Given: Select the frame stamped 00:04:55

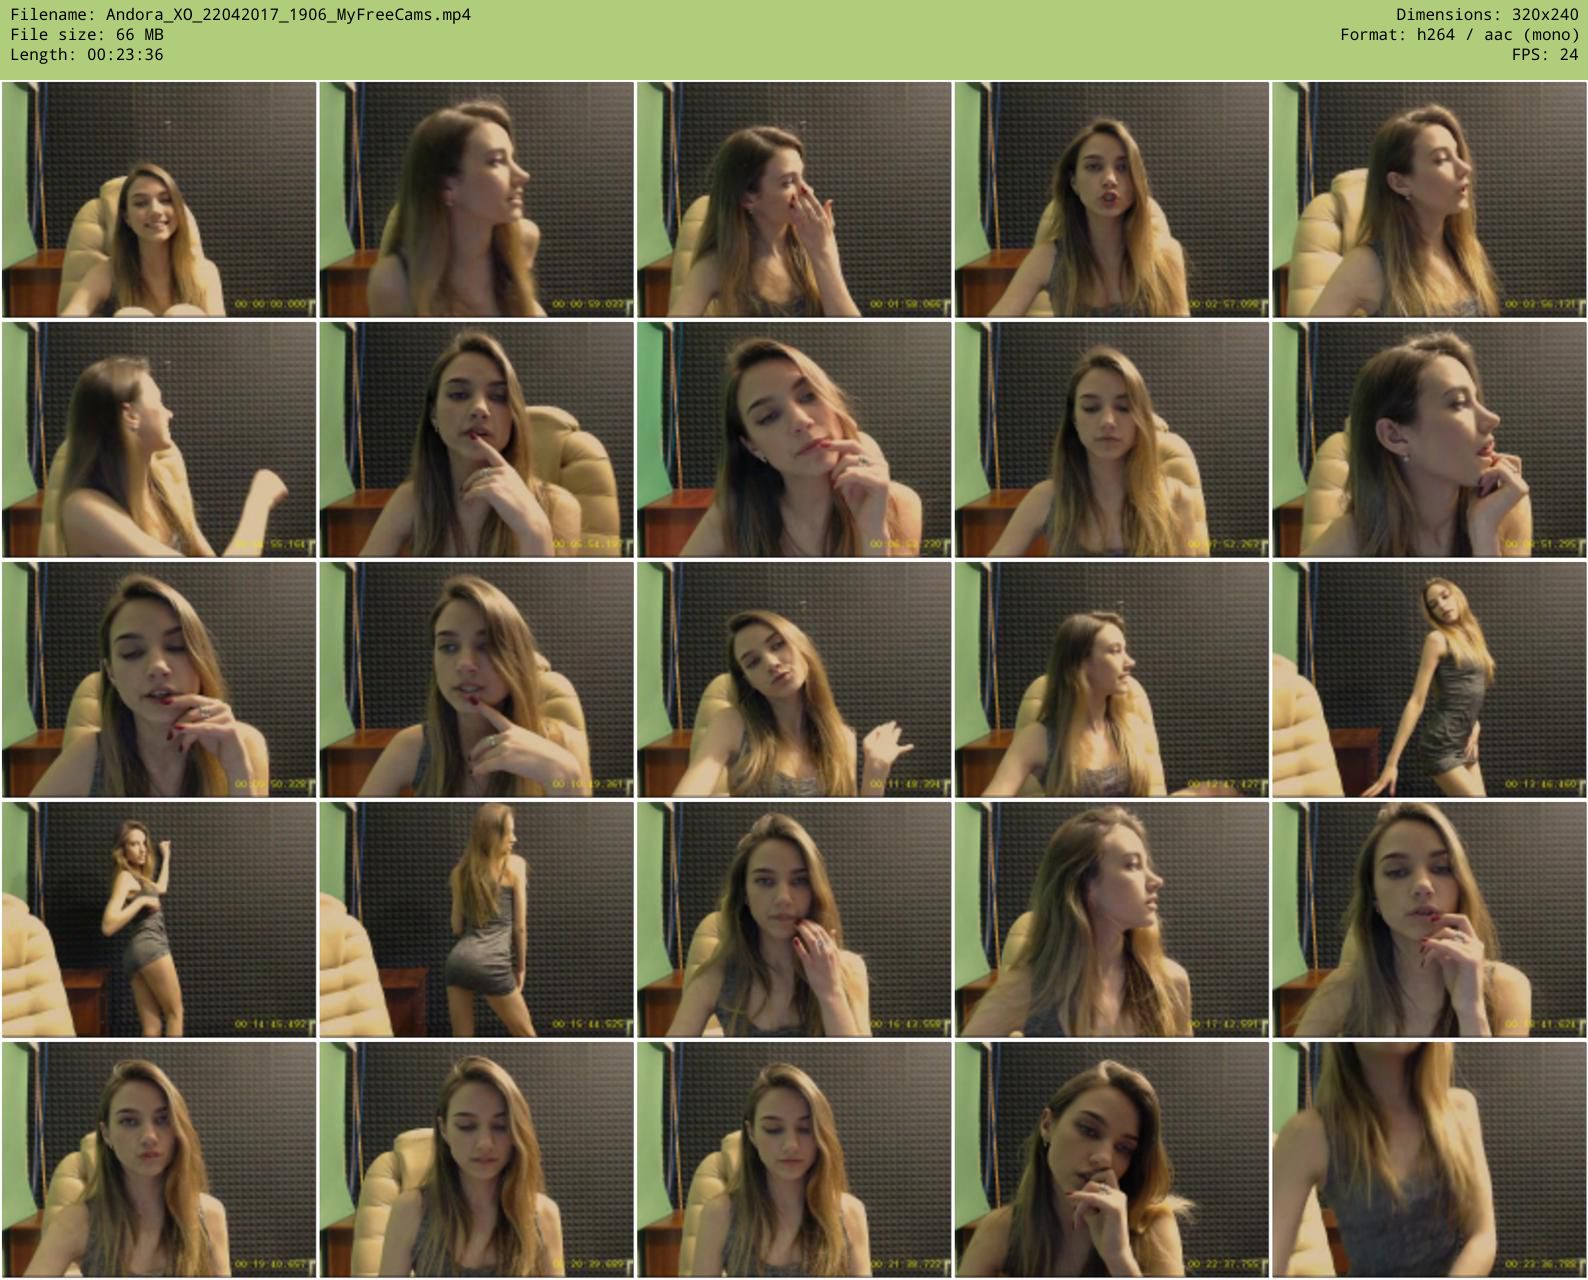Looking at the screenshot, I should (159, 440).
